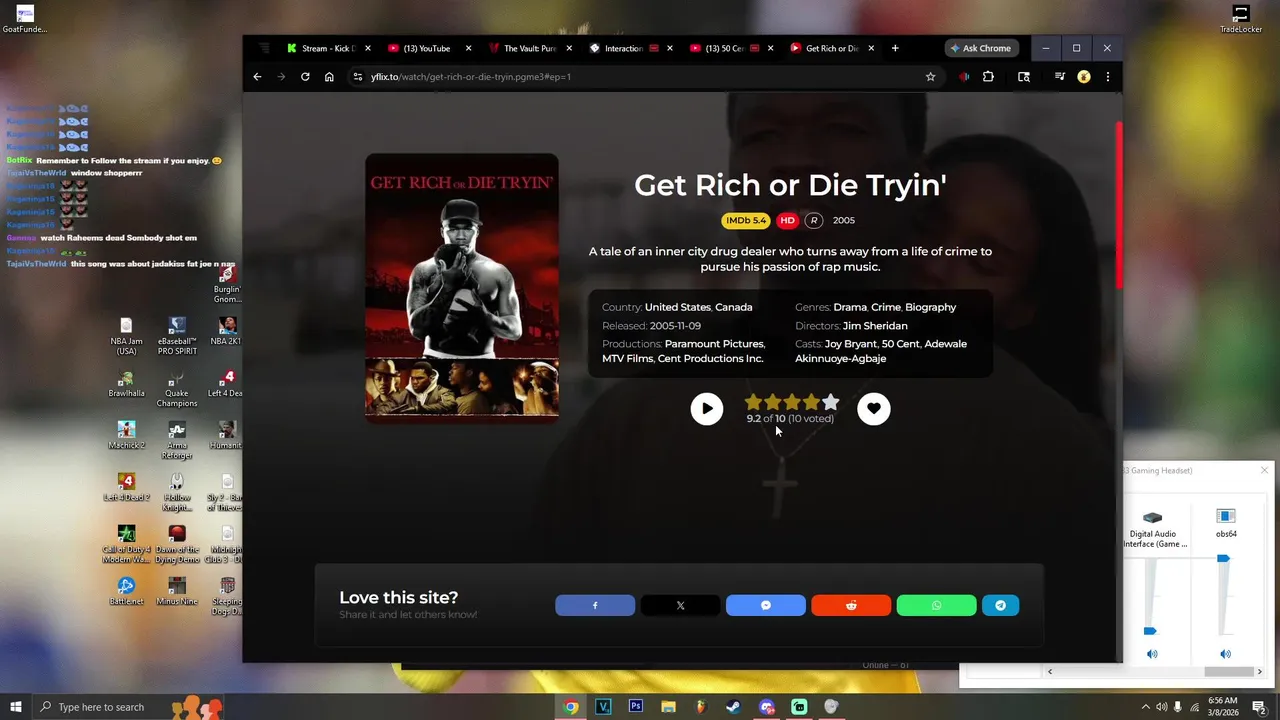Select the Arma Reforger desktop shortcut
Screen dimensions: 1280x720
pyautogui.click(x=177, y=441)
